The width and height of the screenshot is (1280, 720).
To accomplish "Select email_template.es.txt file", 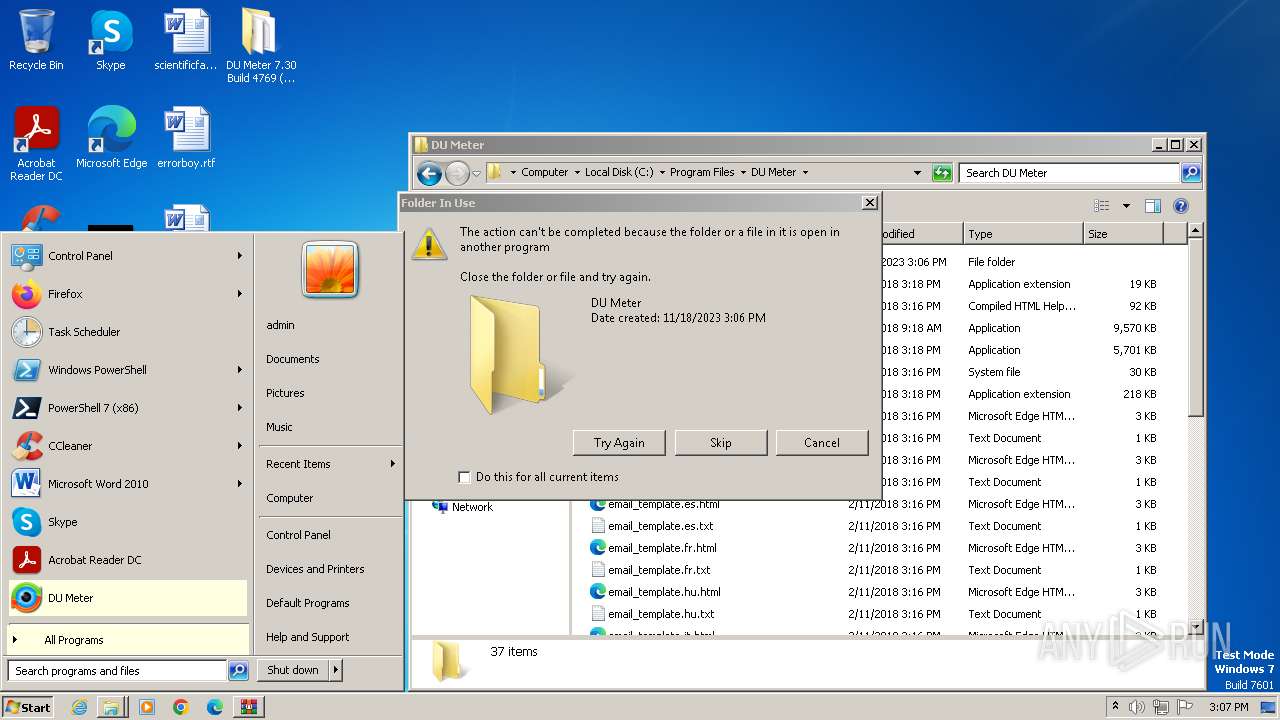I will 660,526.
